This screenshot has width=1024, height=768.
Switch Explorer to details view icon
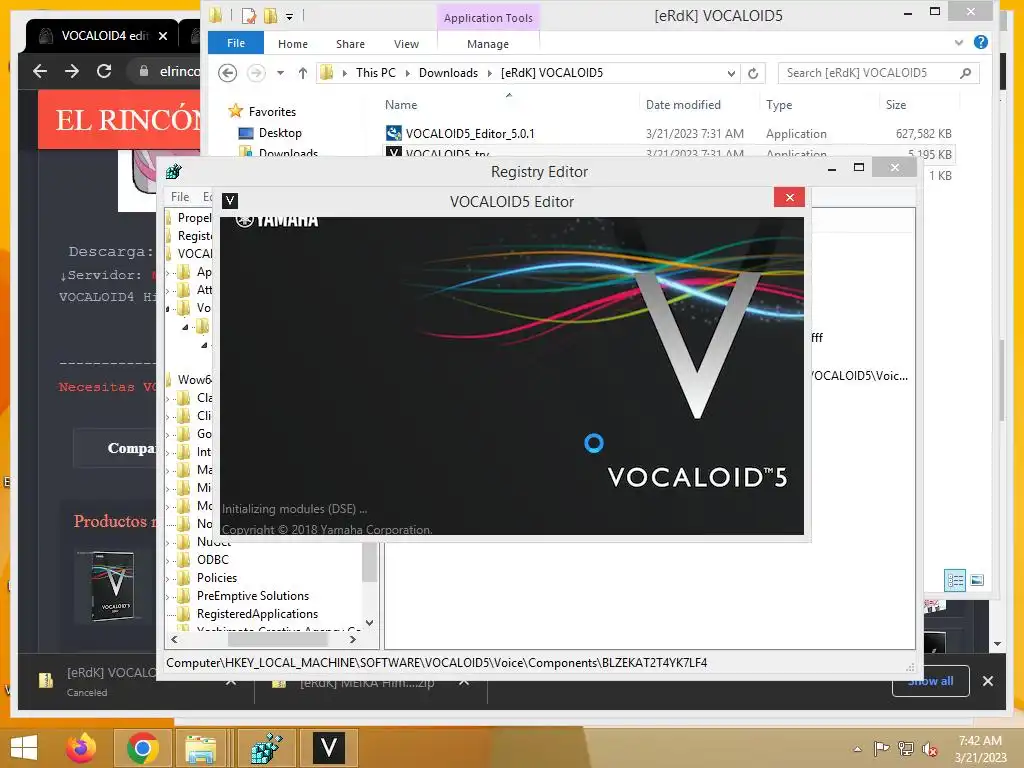click(x=955, y=580)
